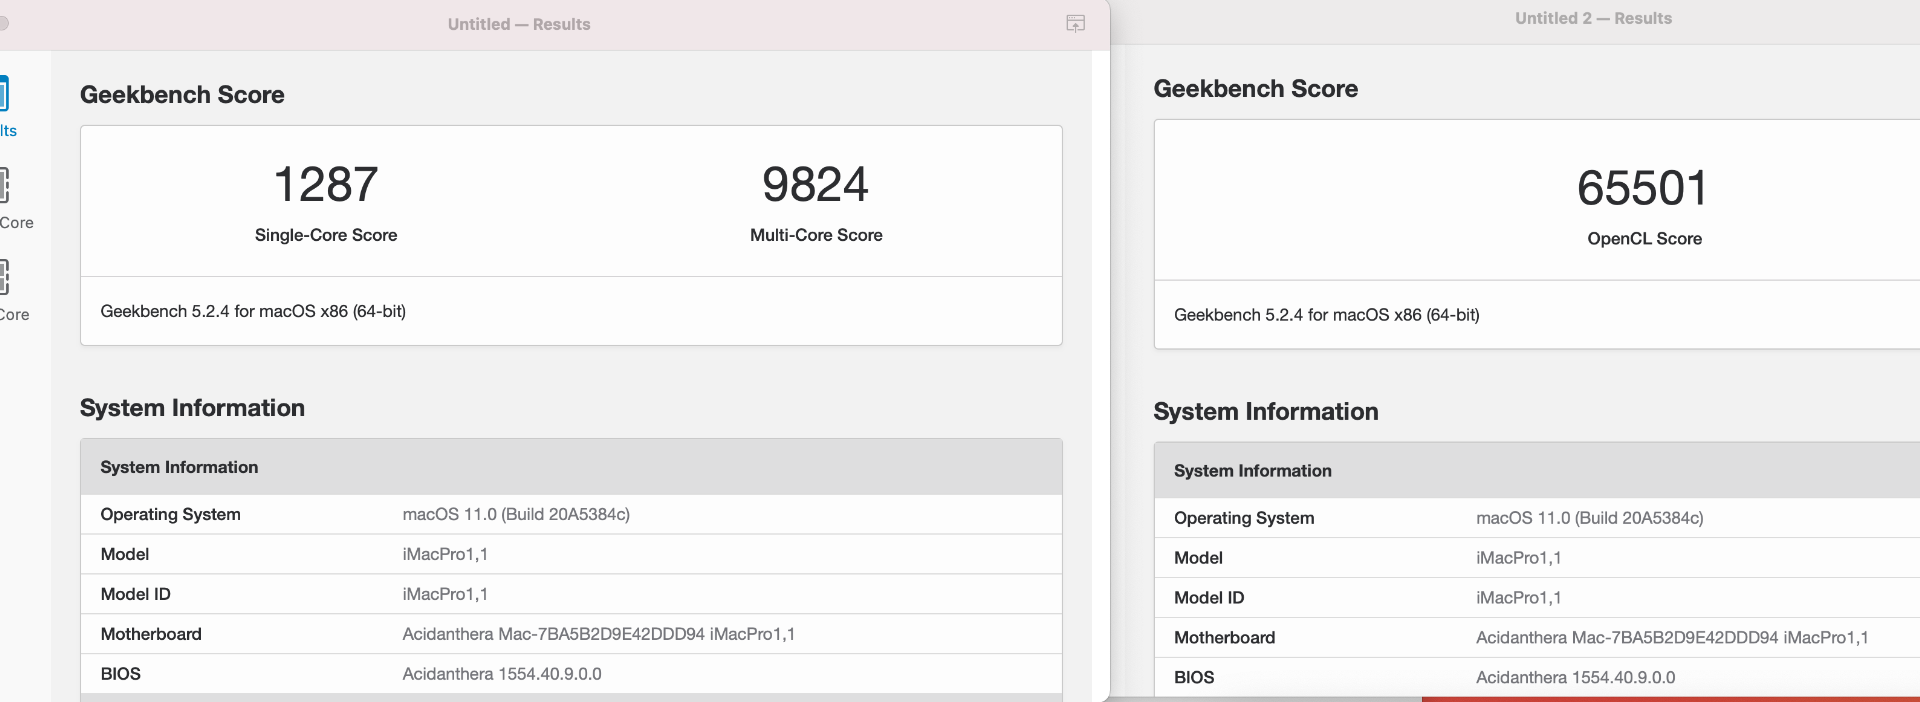Click the 9824 multi-core score number
Viewport: 1920px width, 702px height.
[x=816, y=184]
